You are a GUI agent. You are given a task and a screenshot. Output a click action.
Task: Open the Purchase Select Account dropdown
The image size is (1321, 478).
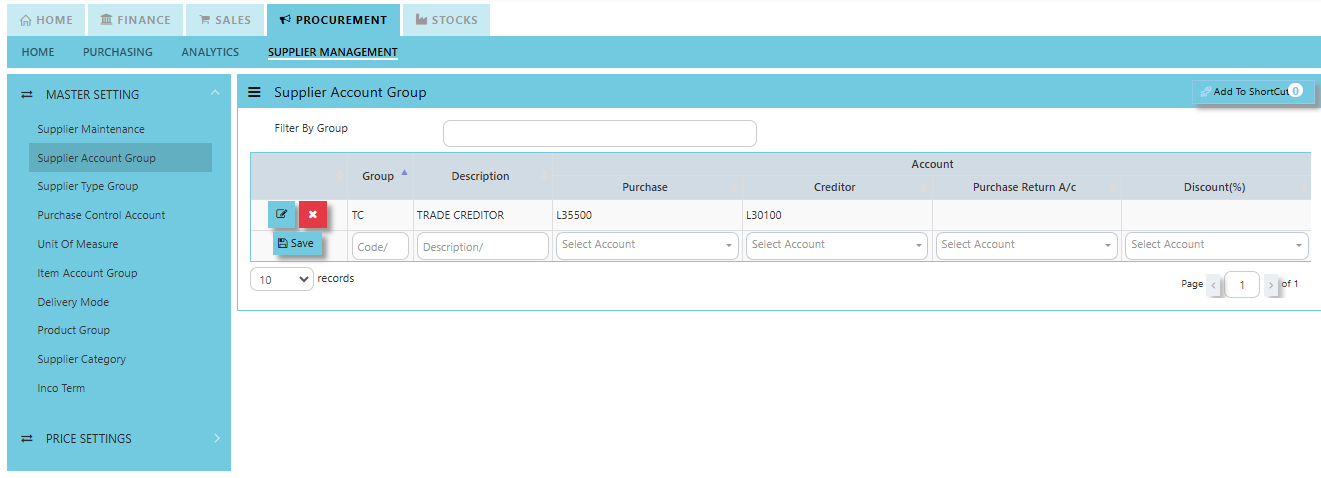point(647,245)
